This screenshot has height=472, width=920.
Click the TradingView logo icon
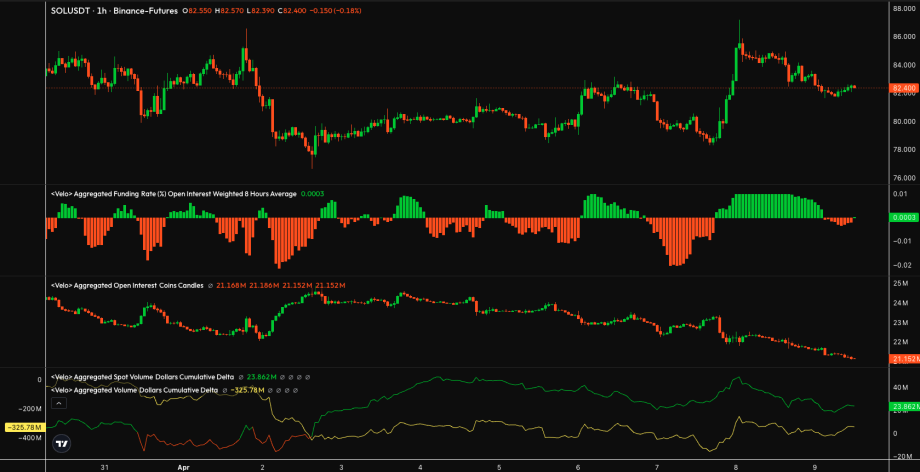point(62,443)
